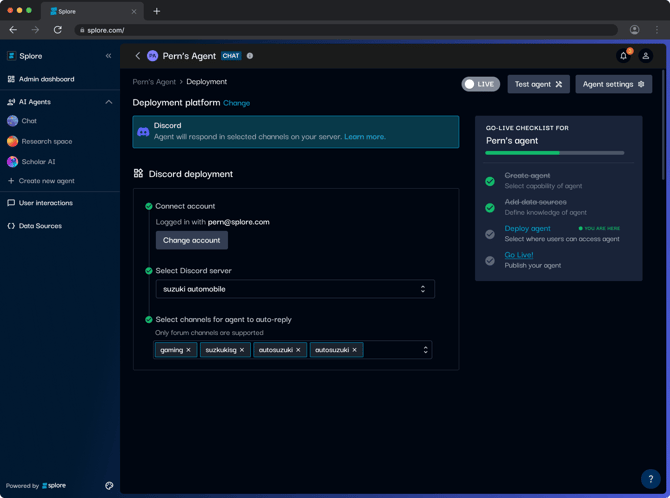Click Create agent checklist item
Viewport: 670px width, 498px height.
pos(527,175)
